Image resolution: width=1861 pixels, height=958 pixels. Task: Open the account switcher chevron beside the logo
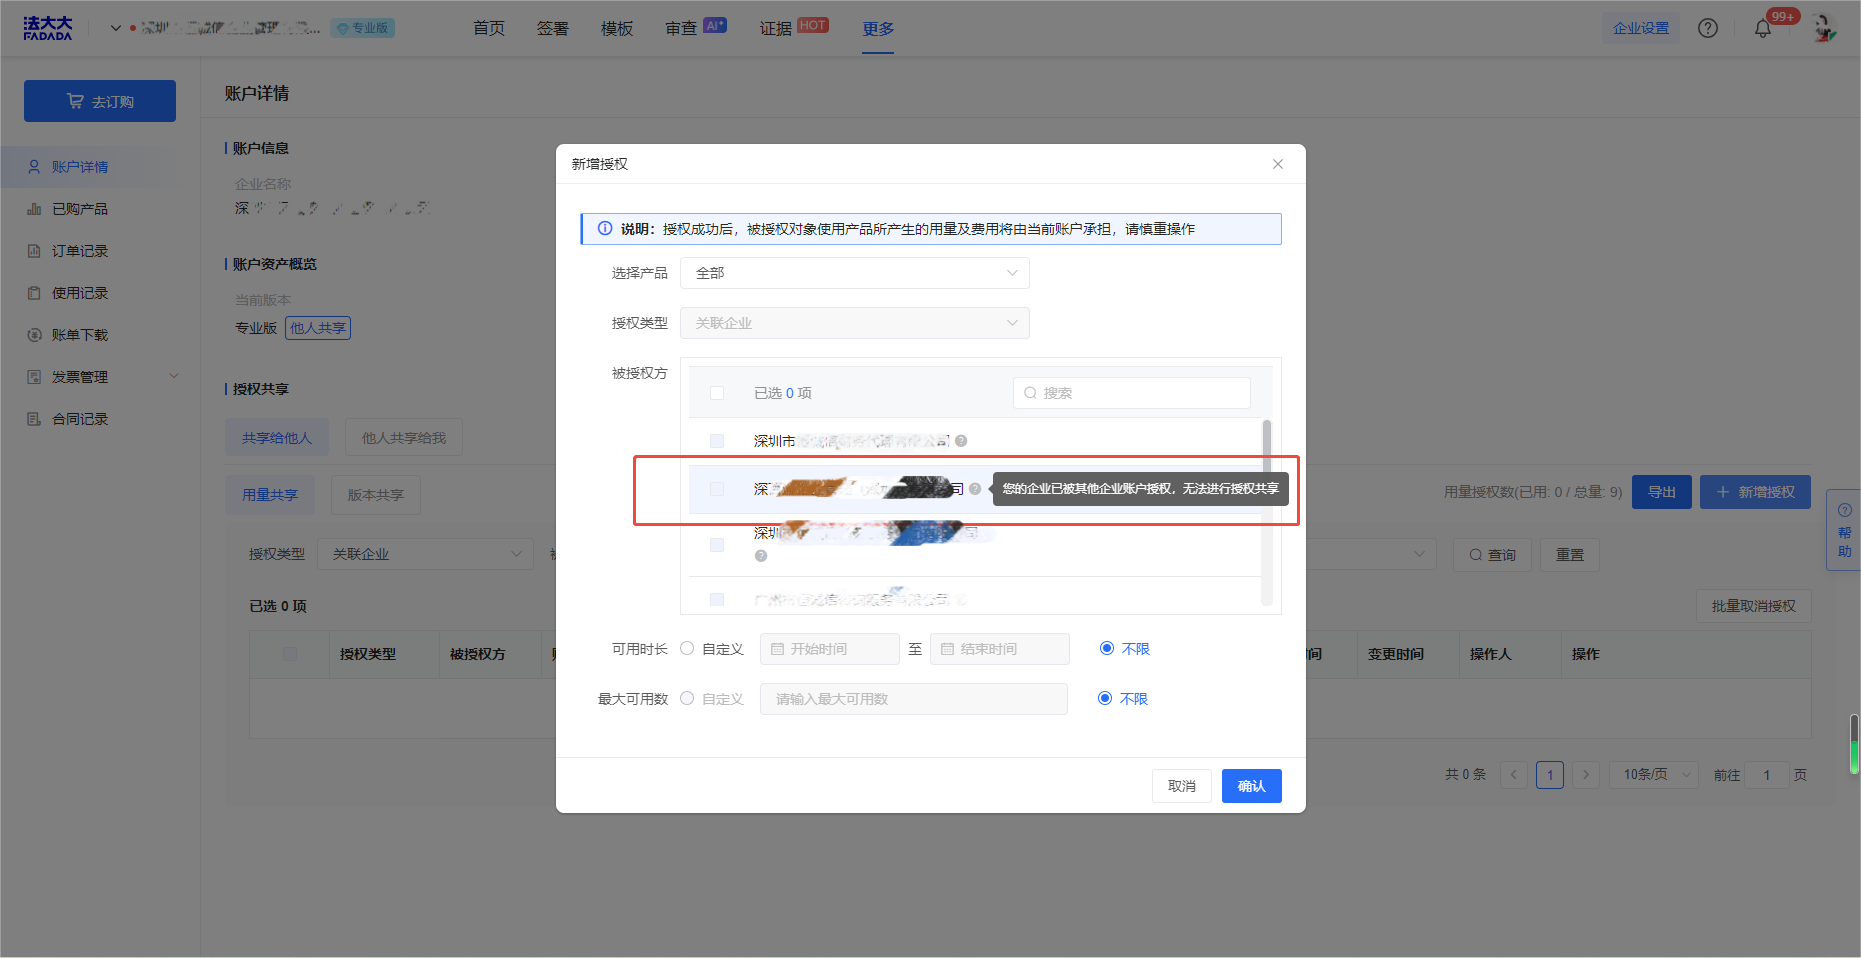click(116, 28)
